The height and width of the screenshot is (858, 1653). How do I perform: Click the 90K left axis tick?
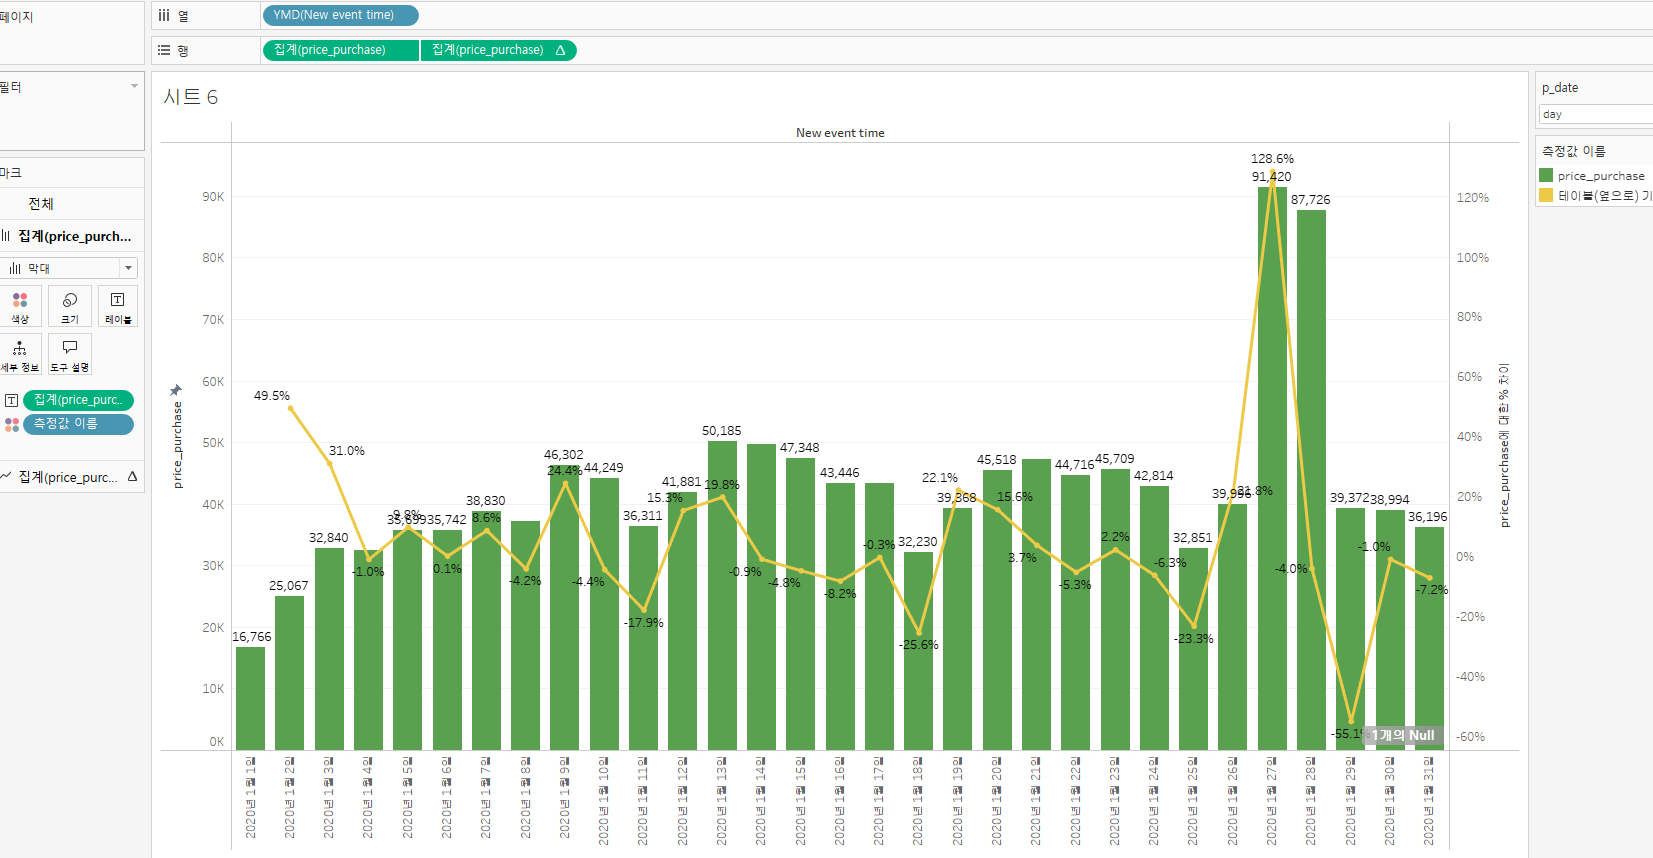coord(213,197)
